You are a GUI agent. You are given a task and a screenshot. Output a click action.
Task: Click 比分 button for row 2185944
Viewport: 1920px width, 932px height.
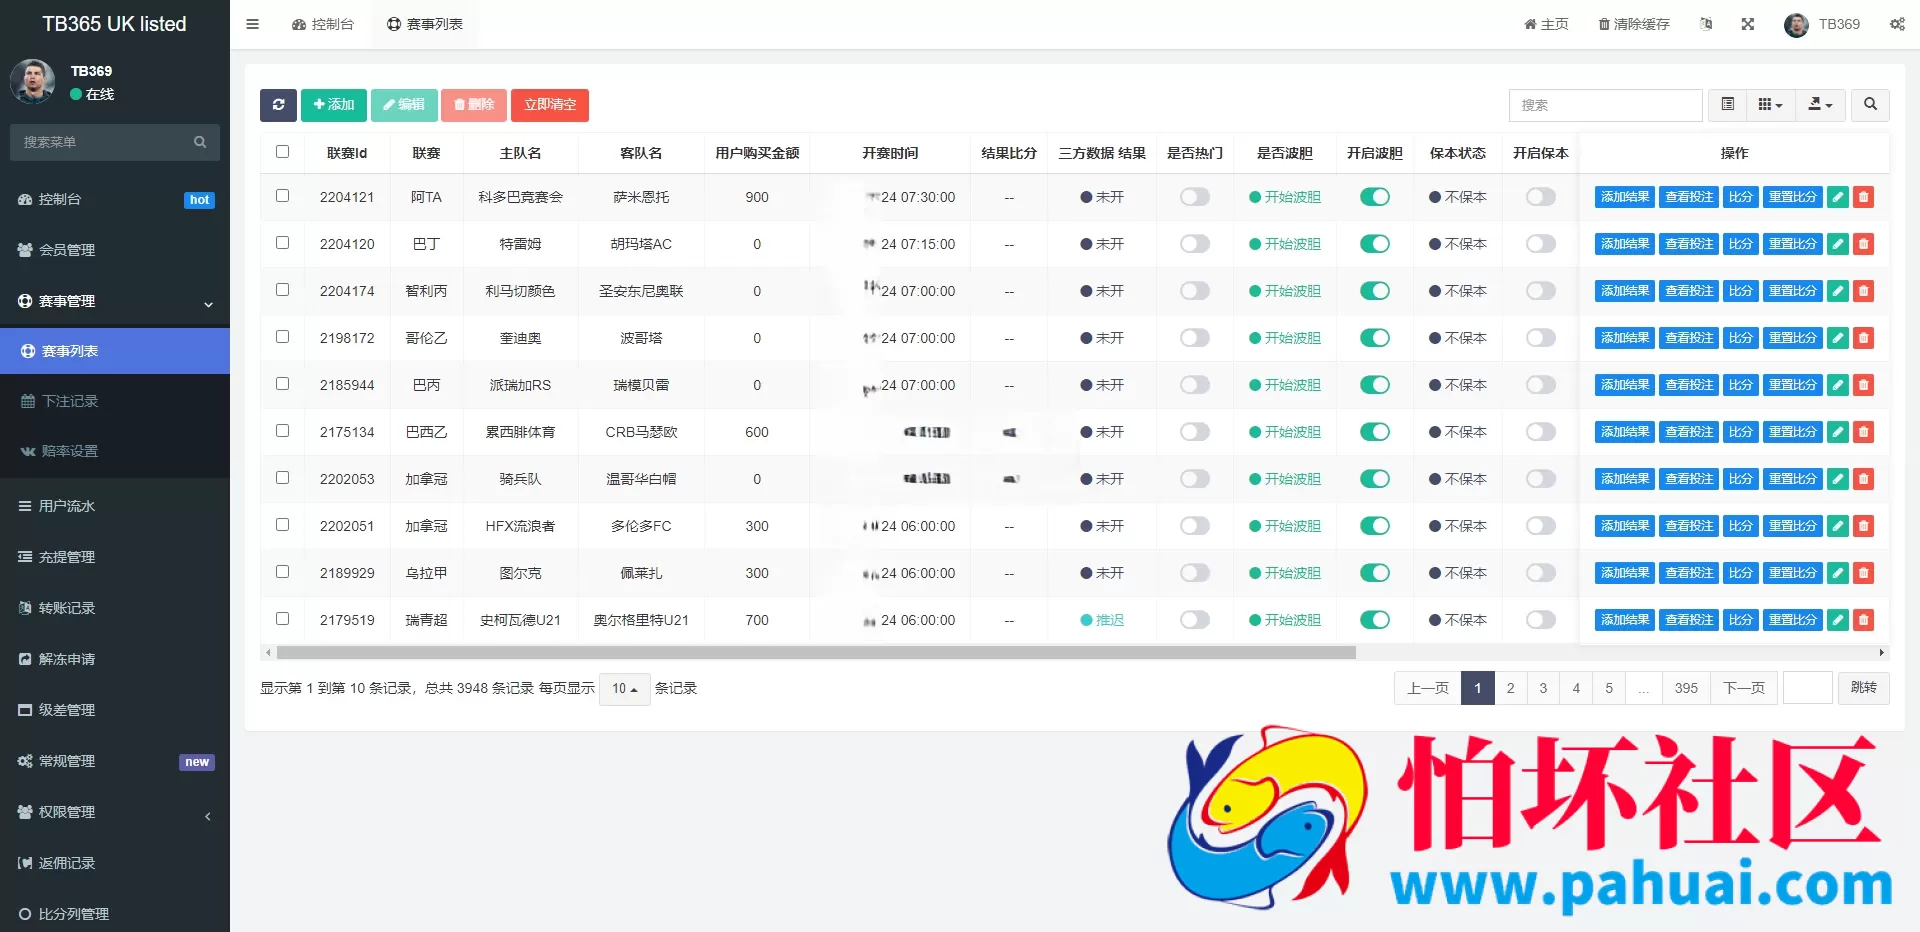pos(1741,385)
